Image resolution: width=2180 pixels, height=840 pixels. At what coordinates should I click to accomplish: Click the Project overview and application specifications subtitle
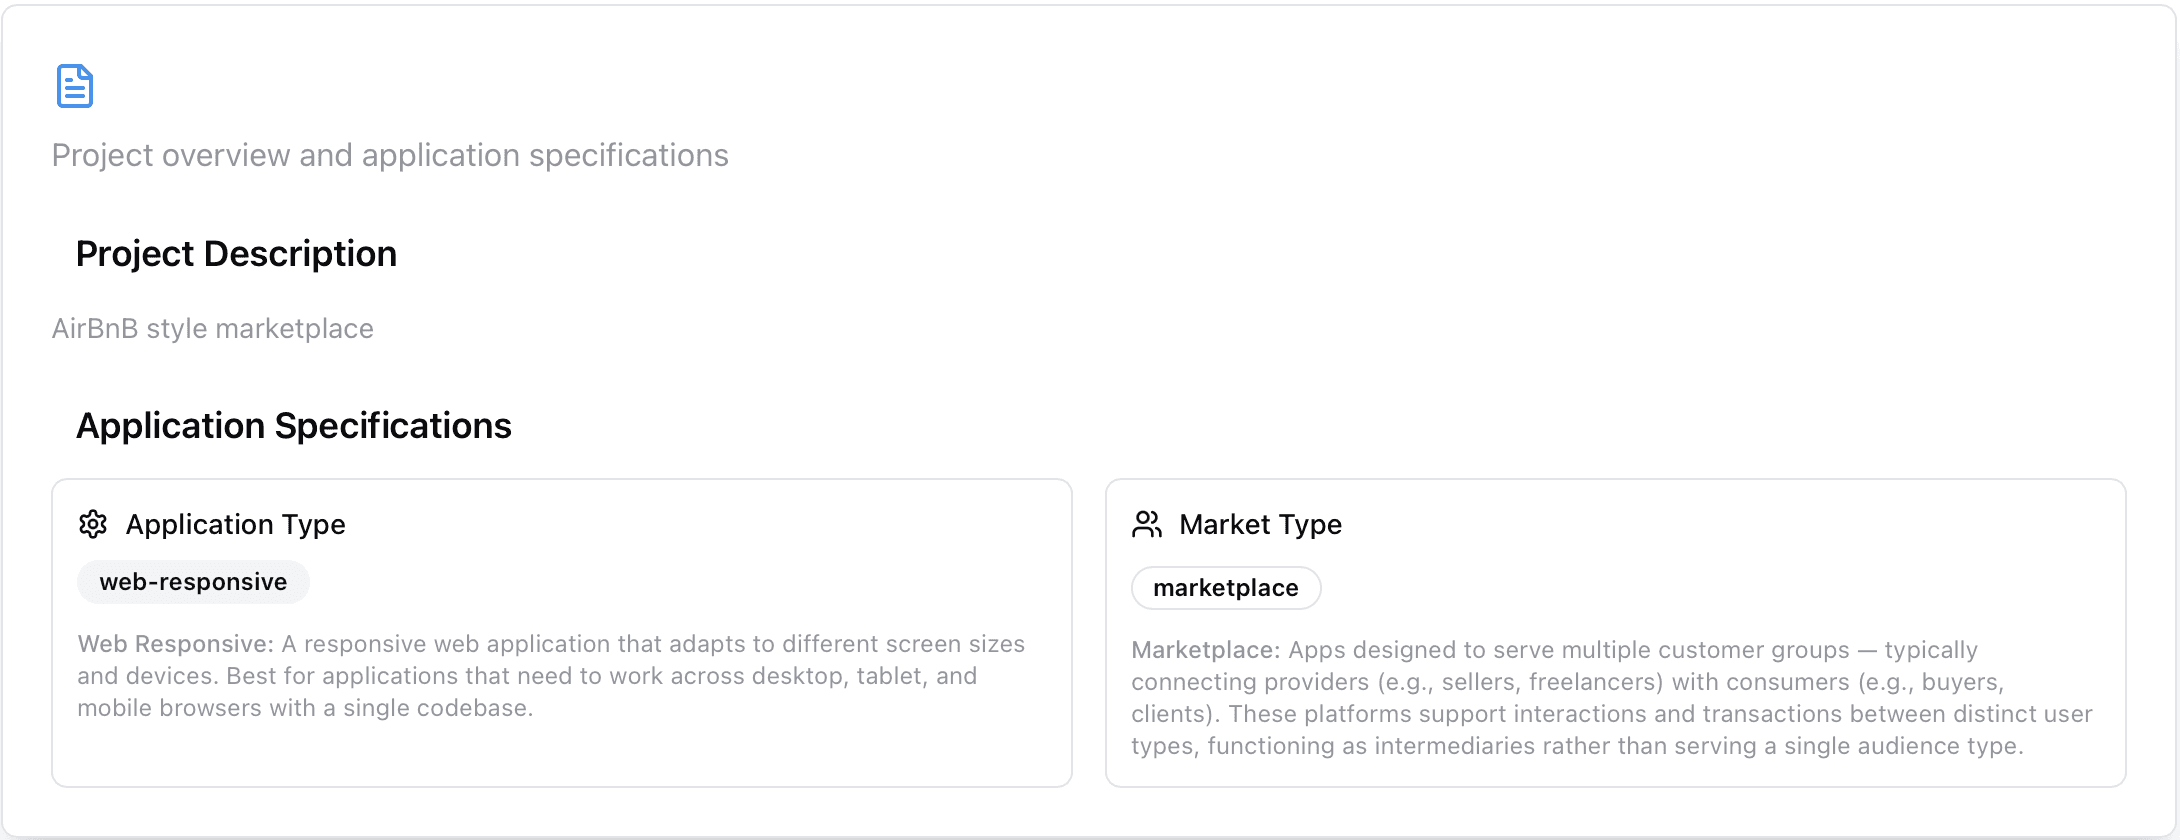pyautogui.click(x=390, y=156)
